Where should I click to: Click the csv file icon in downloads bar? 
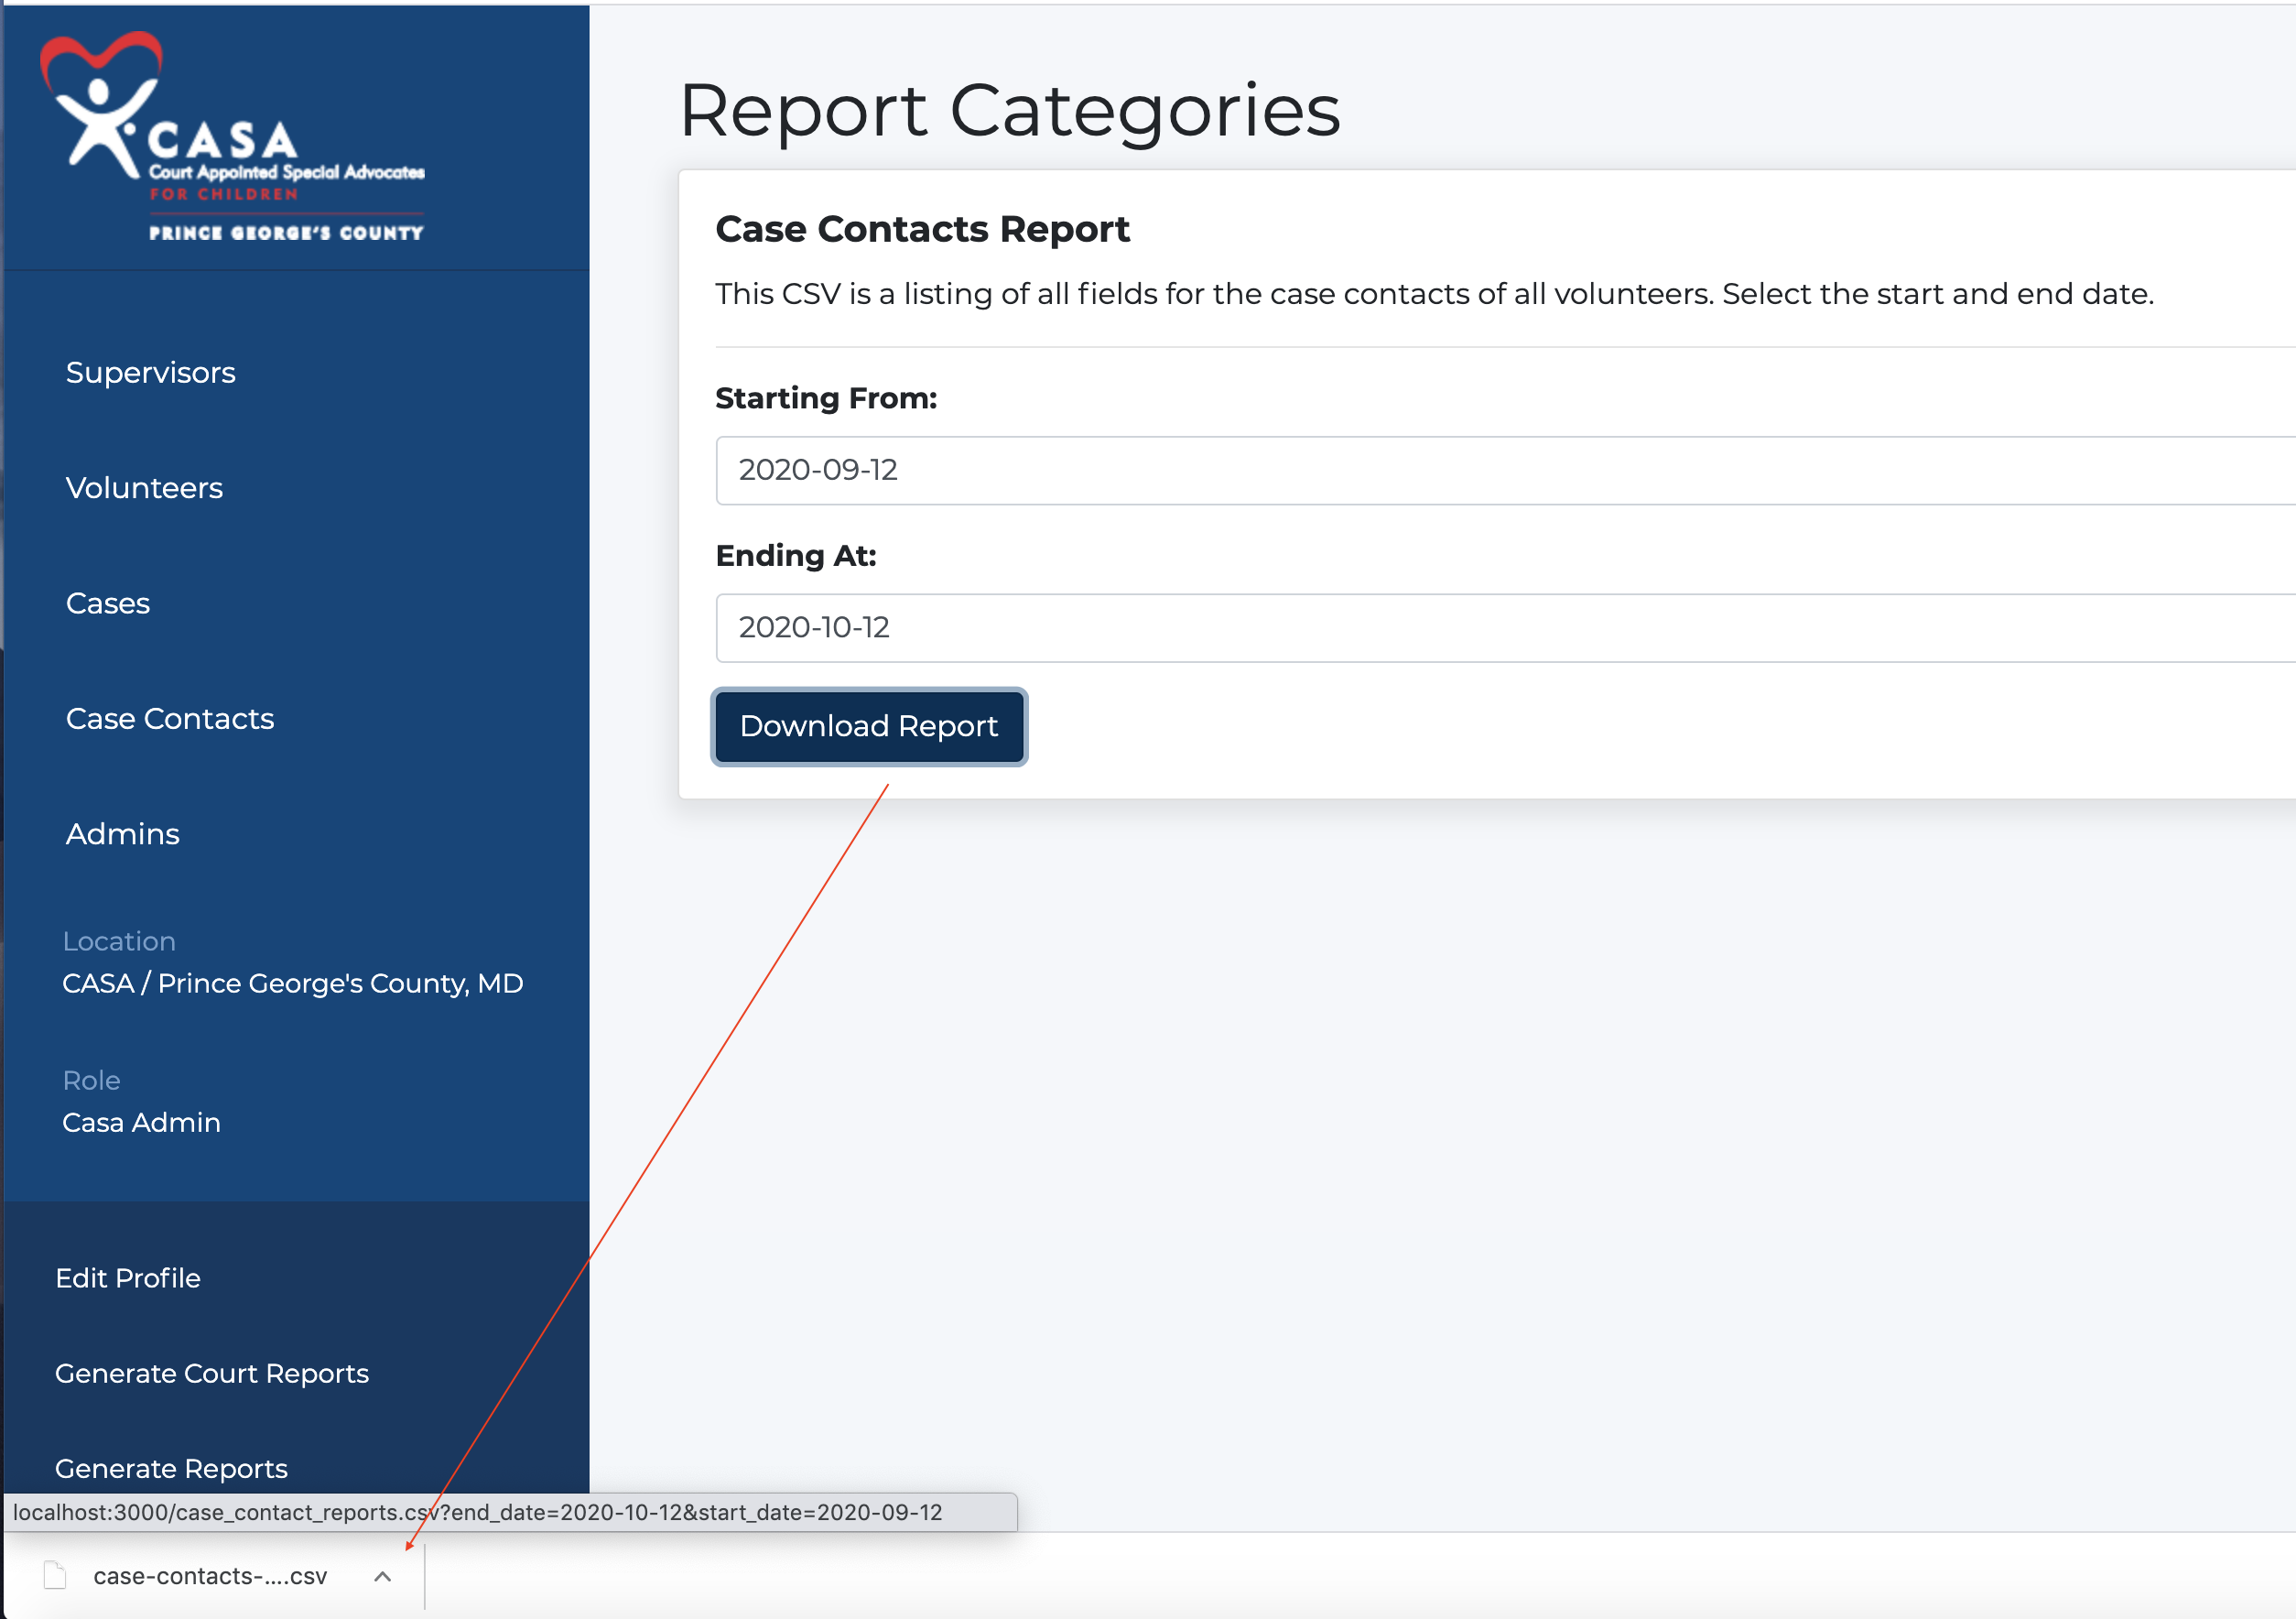[x=56, y=1576]
